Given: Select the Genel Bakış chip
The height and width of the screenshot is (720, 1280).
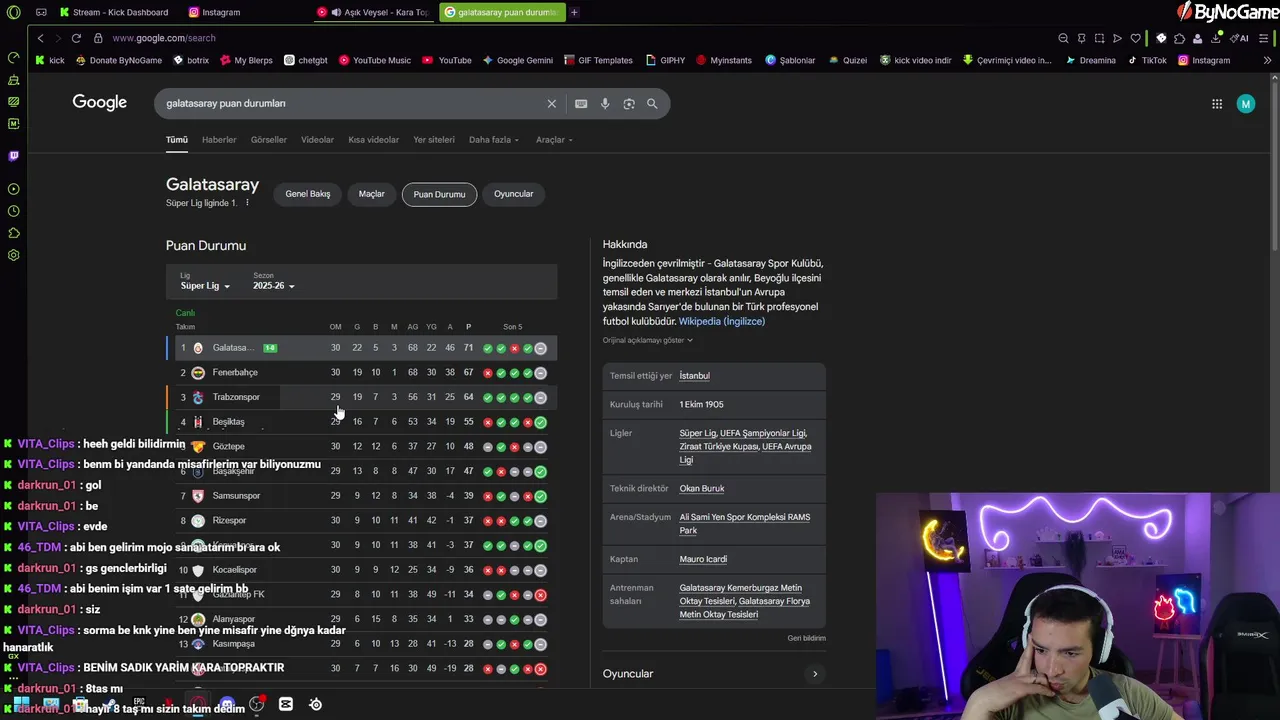Looking at the screenshot, I should 307,194.
